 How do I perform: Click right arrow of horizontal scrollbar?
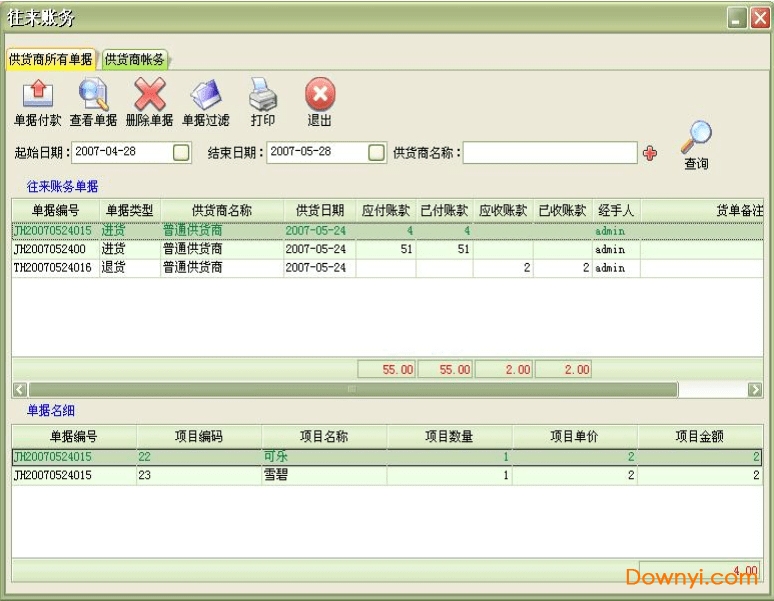[x=756, y=389]
